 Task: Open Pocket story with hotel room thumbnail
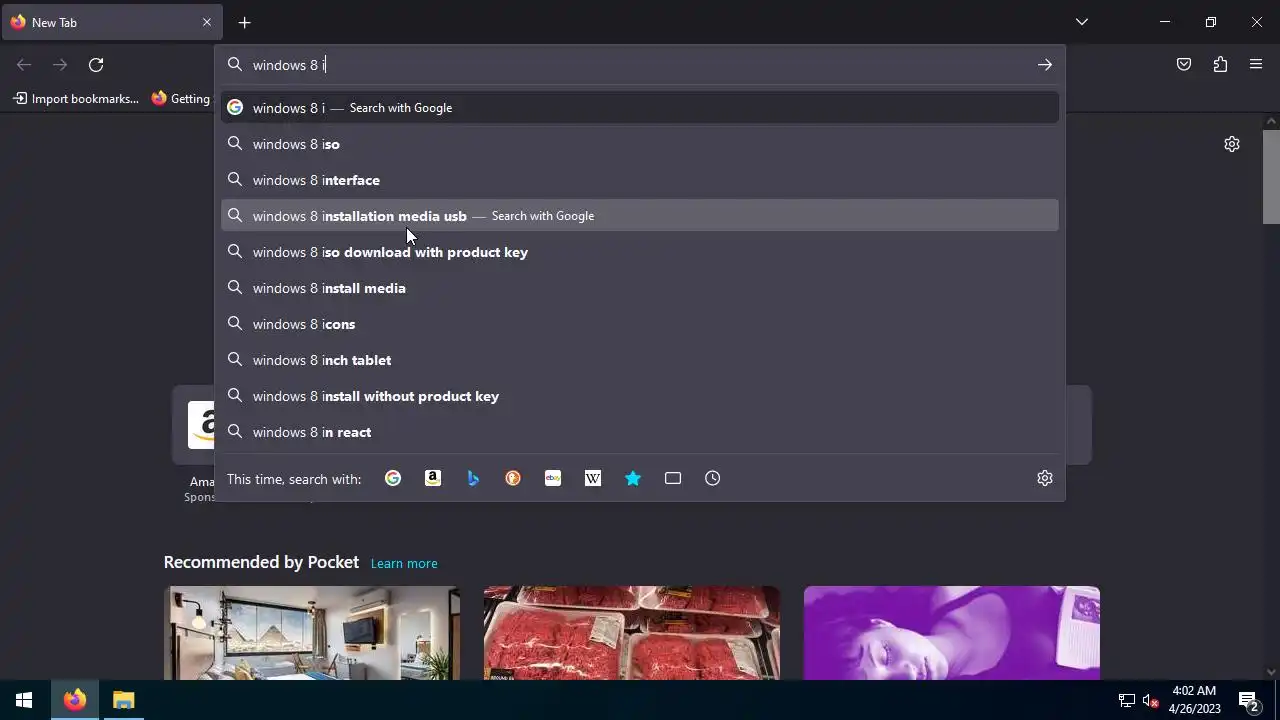312,633
